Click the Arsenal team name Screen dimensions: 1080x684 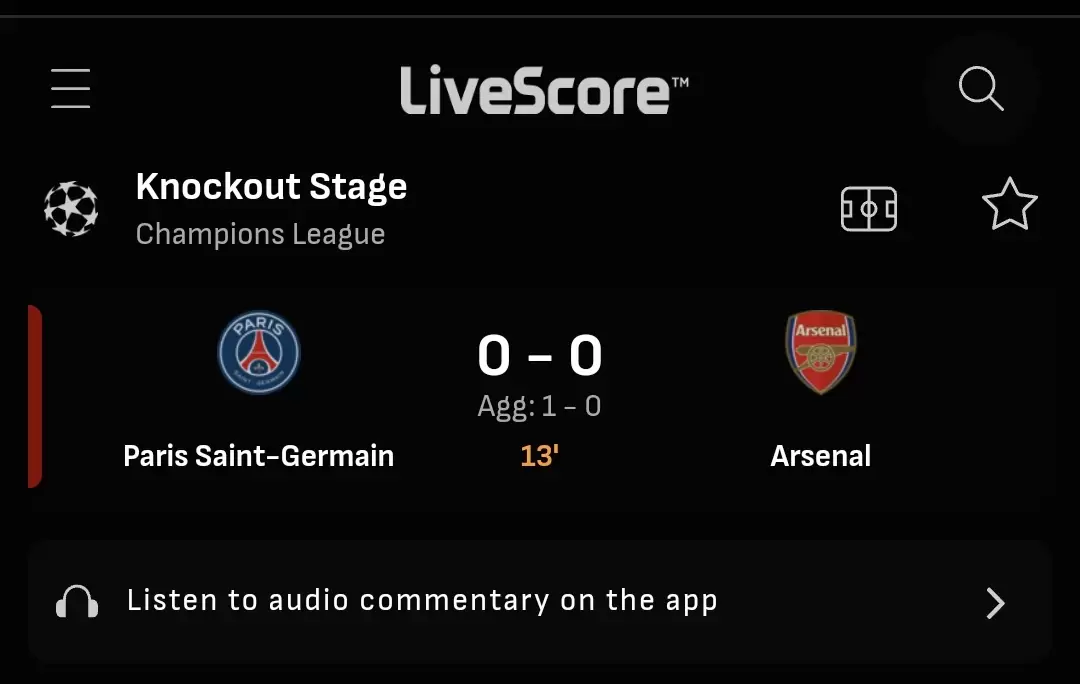pyautogui.click(x=820, y=456)
